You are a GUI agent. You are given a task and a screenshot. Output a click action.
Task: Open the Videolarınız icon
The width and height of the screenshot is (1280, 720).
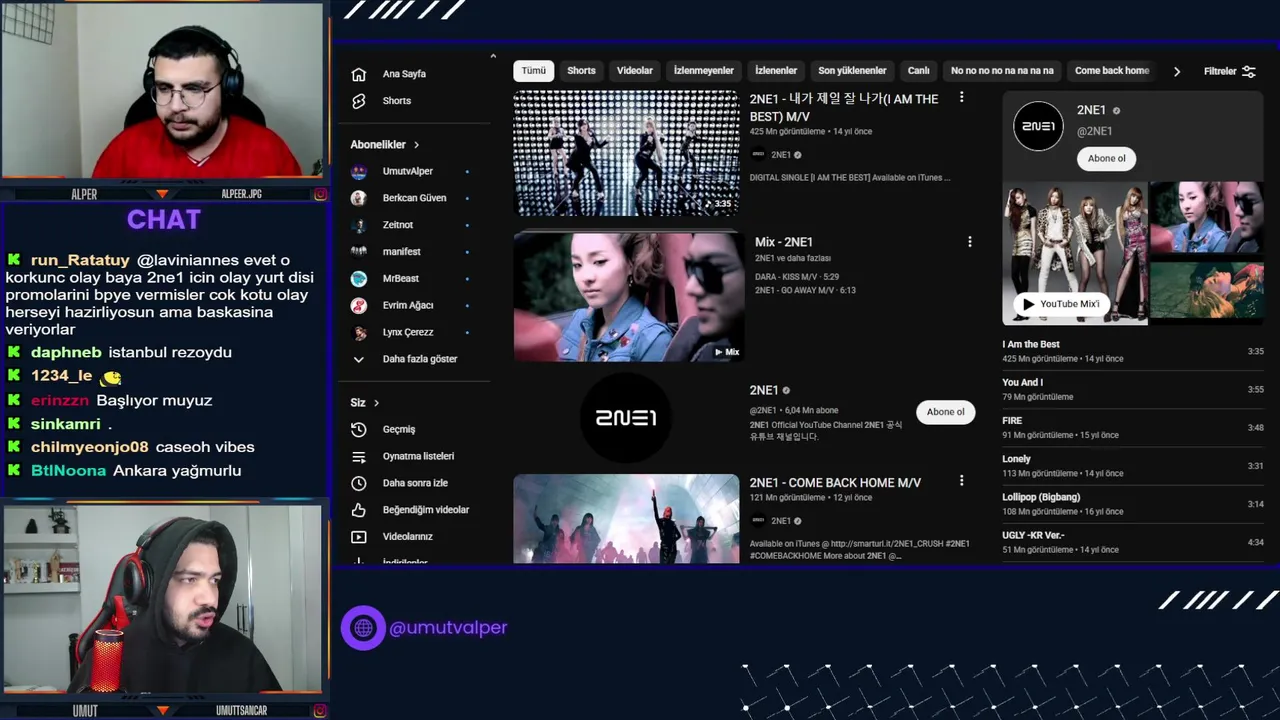[x=359, y=537]
